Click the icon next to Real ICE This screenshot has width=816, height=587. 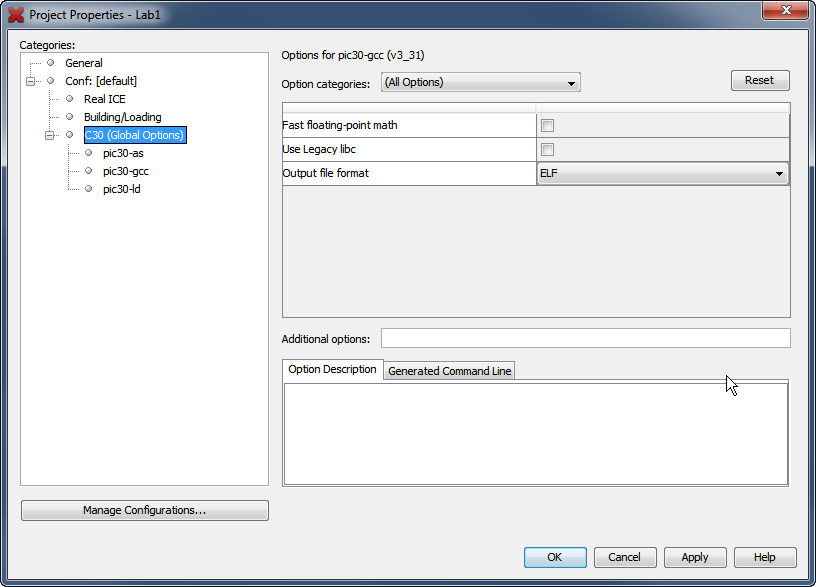pos(68,99)
